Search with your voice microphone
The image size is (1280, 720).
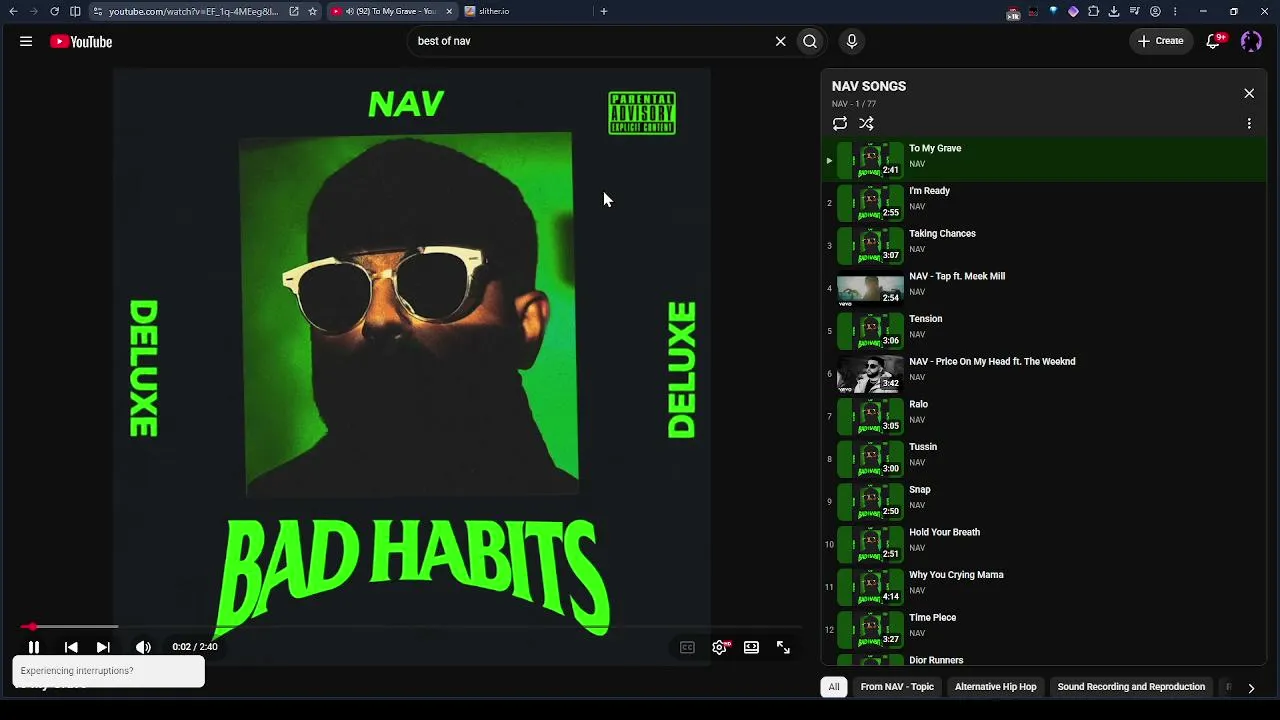852,41
